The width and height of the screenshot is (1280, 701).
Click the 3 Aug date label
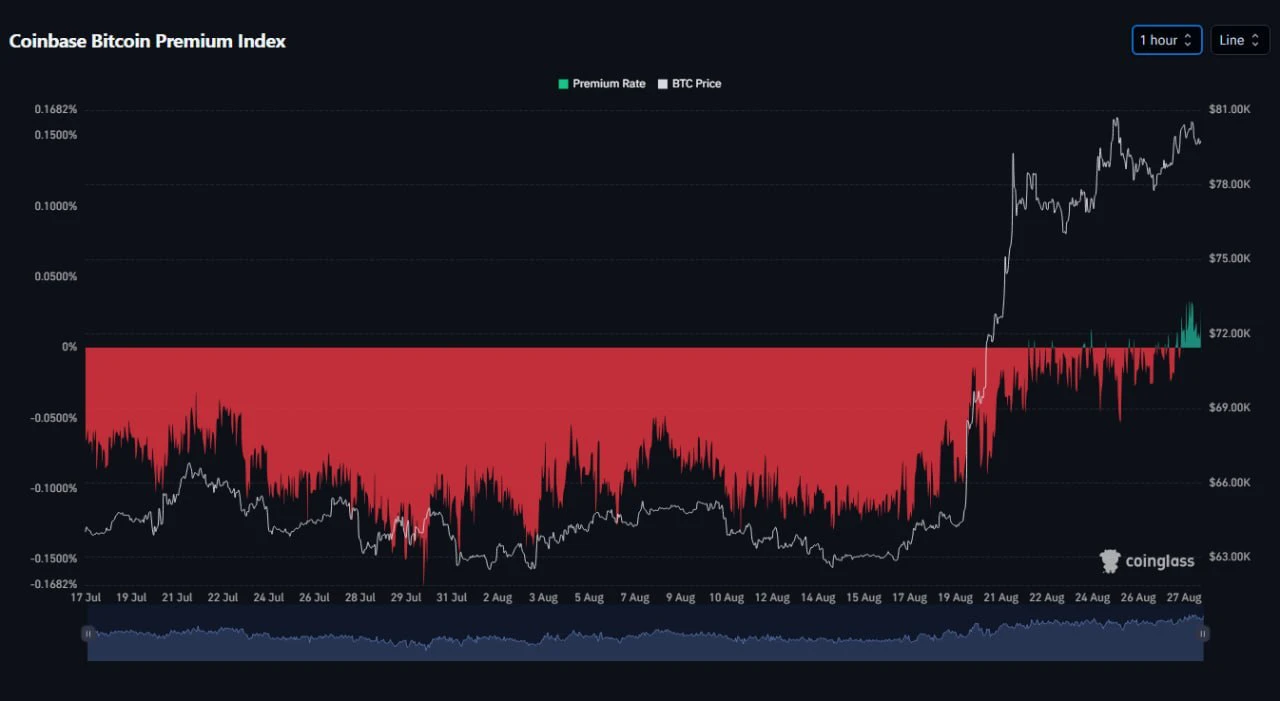tap(542, 598)
